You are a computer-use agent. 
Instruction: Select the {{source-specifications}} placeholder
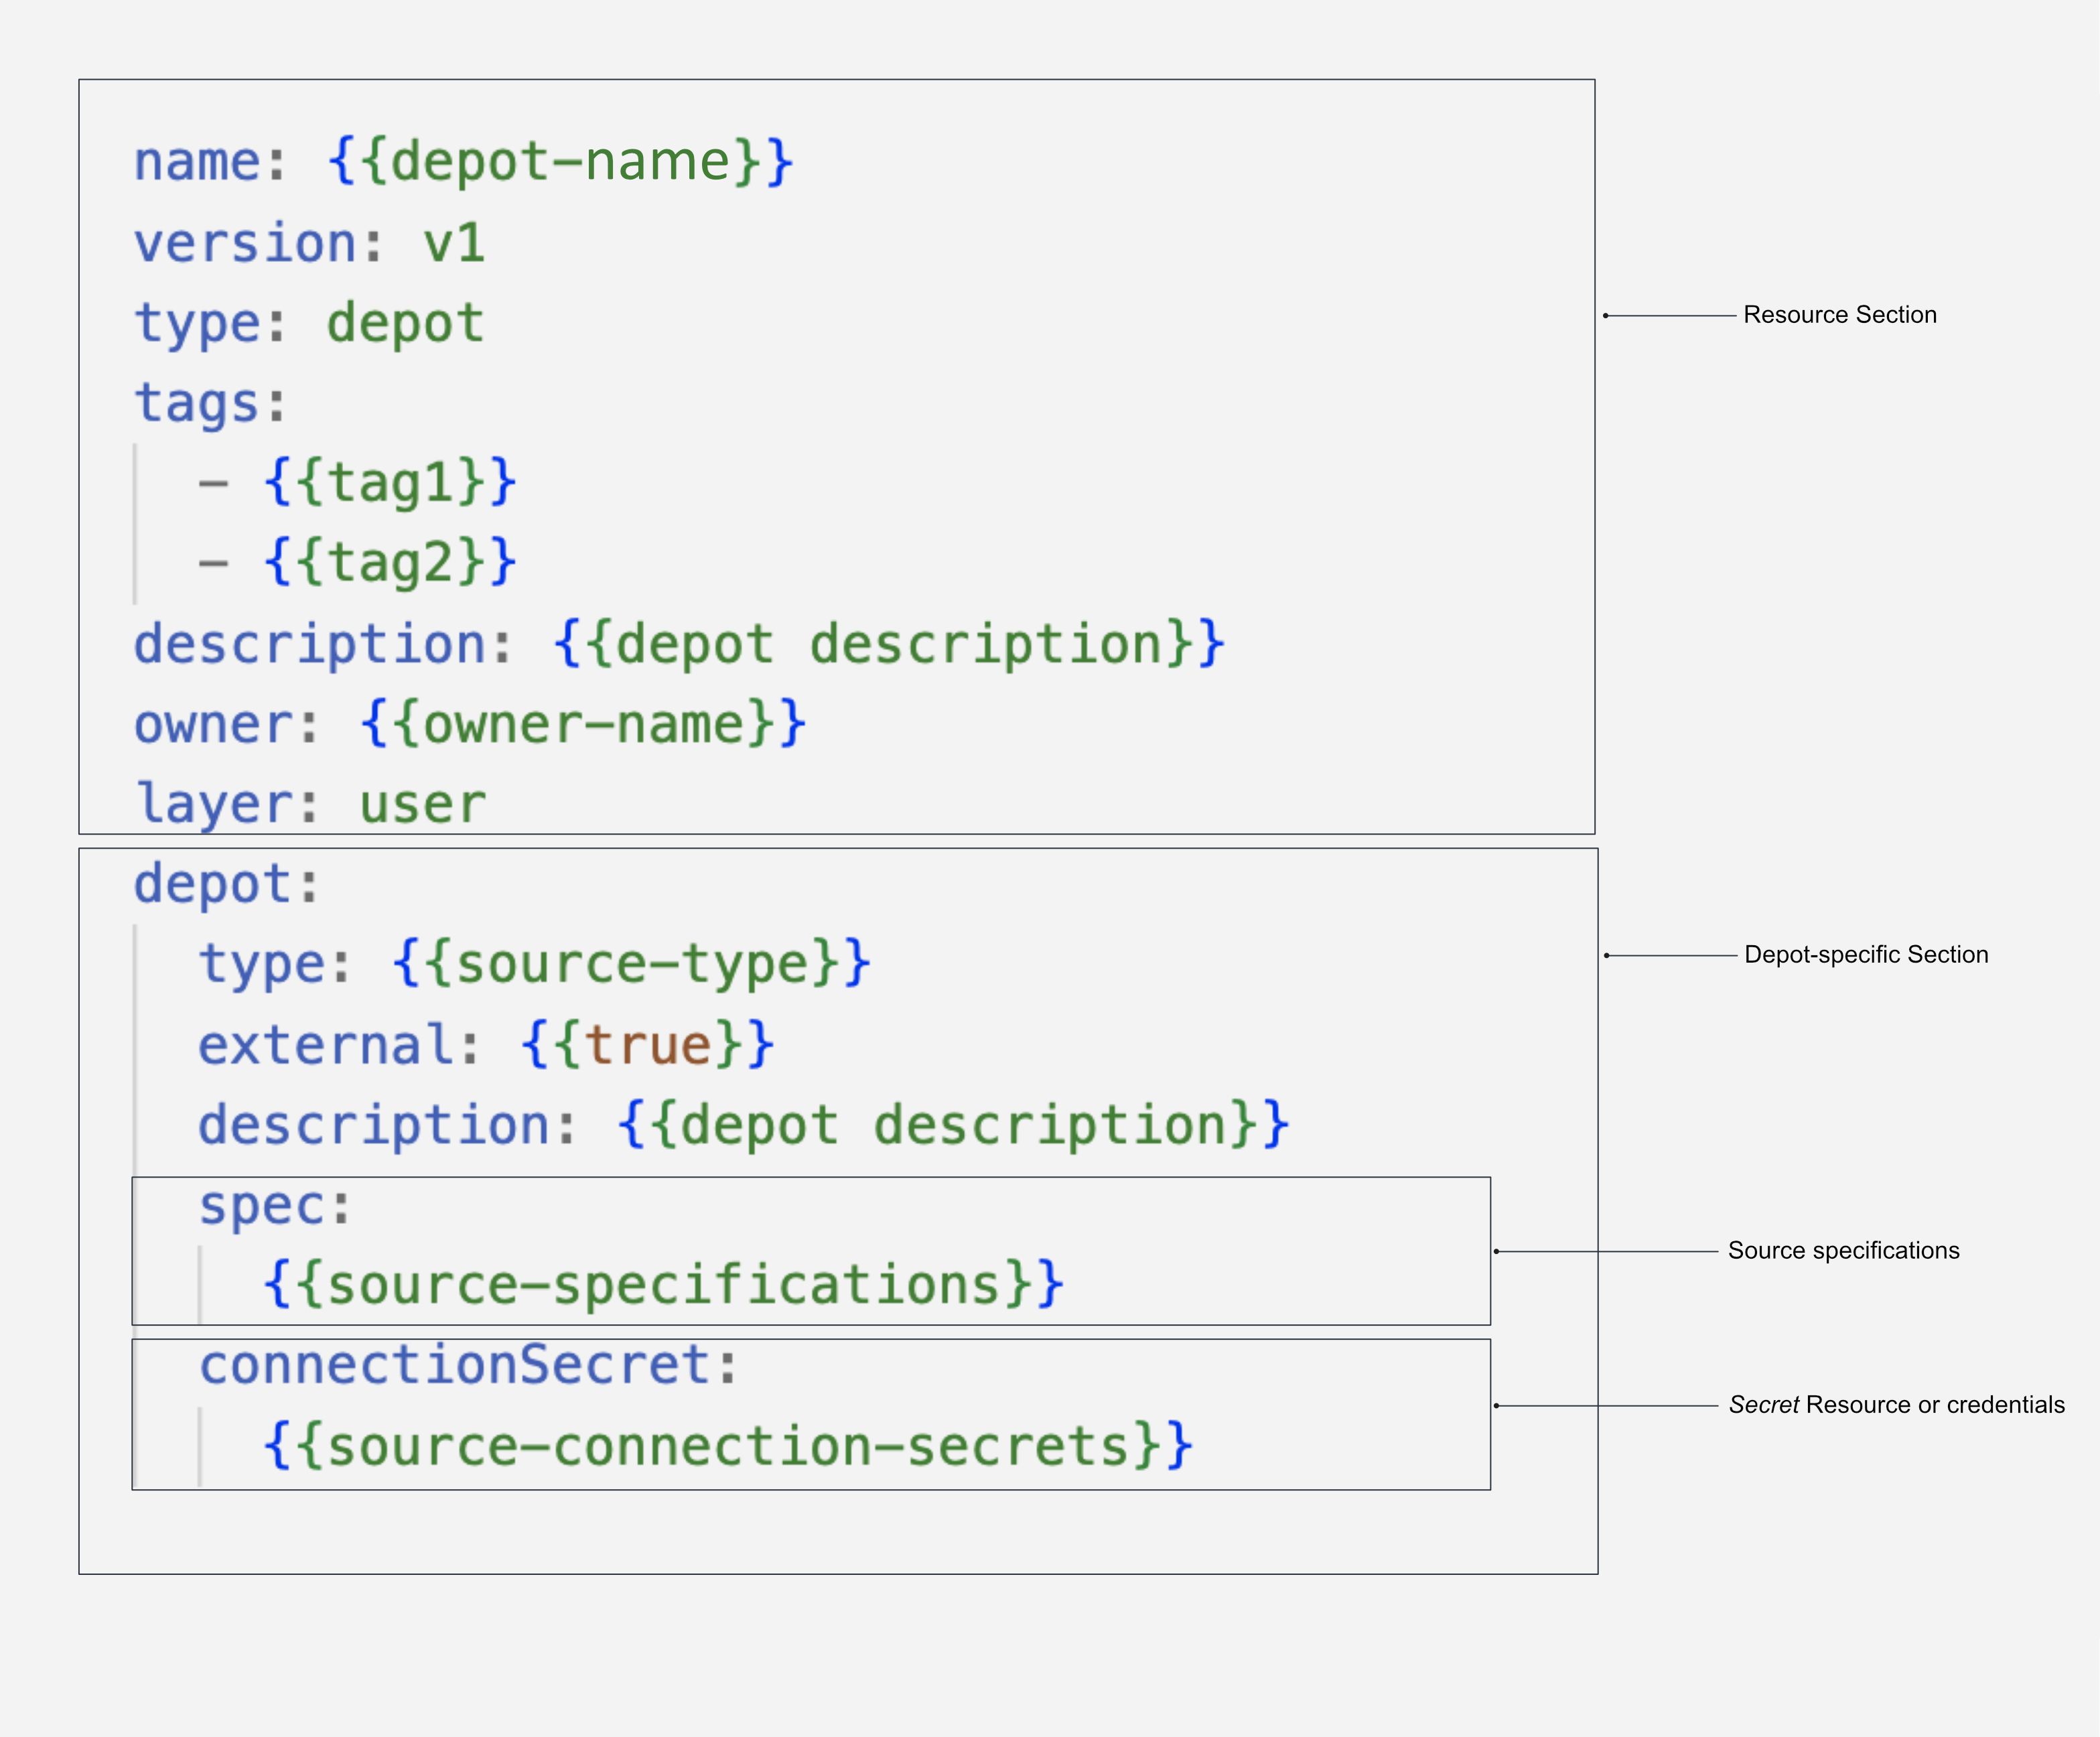664,1286
